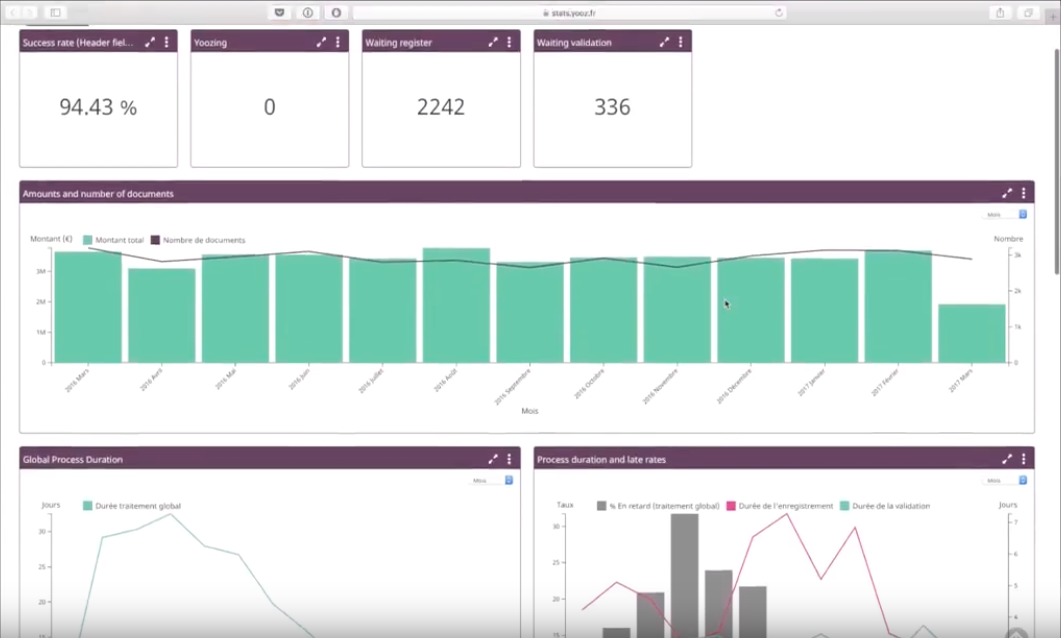Open the Safari share menu

point(999,13)
